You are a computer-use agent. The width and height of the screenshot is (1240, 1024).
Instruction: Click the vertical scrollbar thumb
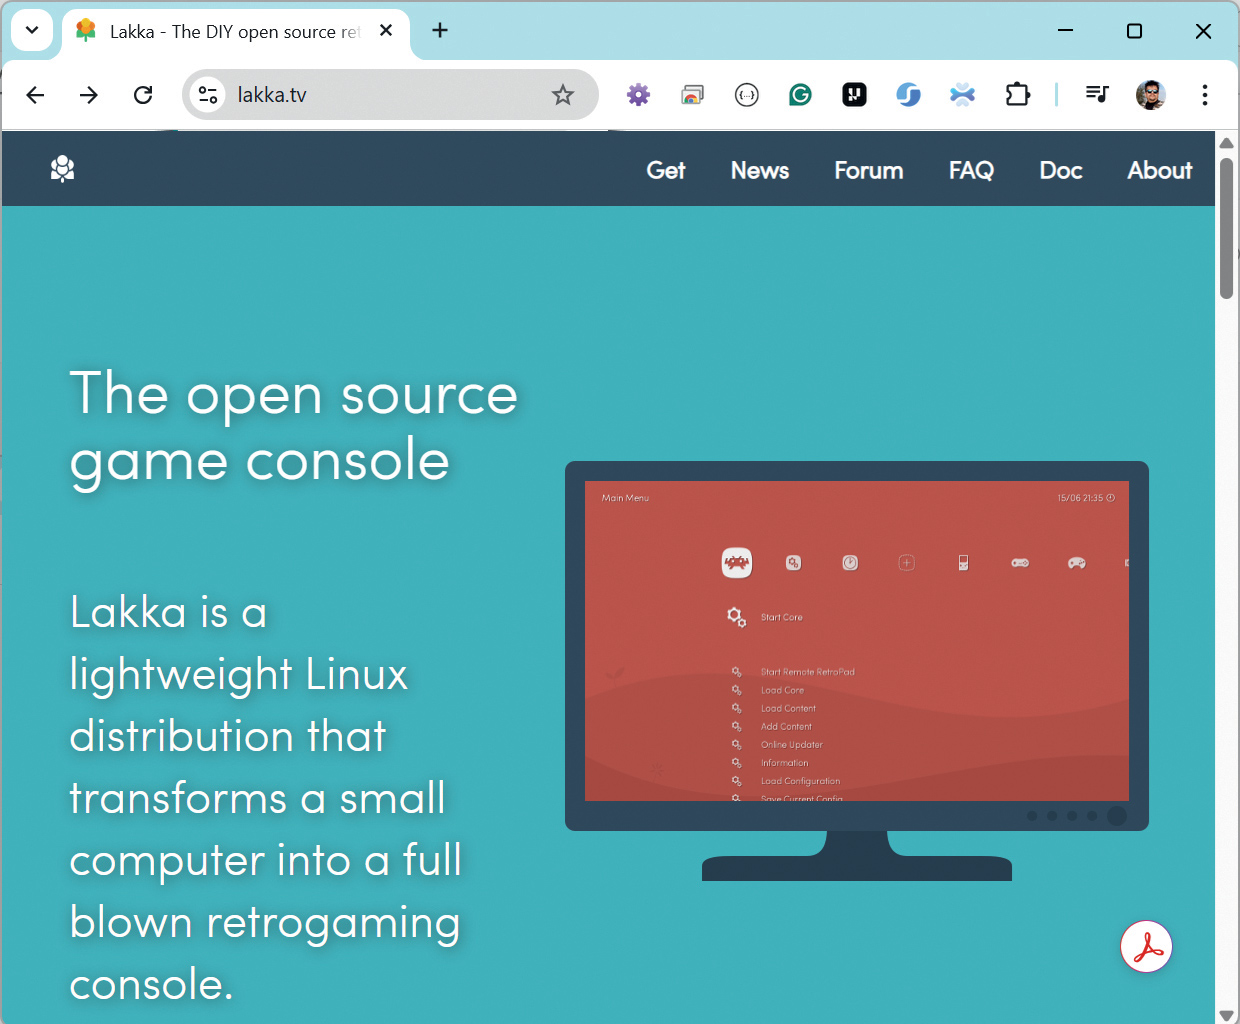point(1227,228)
